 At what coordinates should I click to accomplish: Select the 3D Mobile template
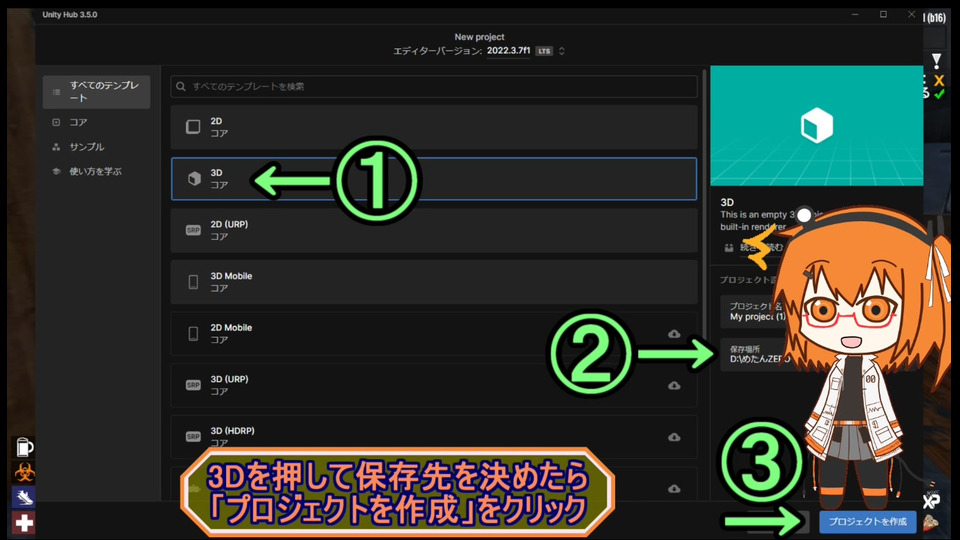(433, 282)
